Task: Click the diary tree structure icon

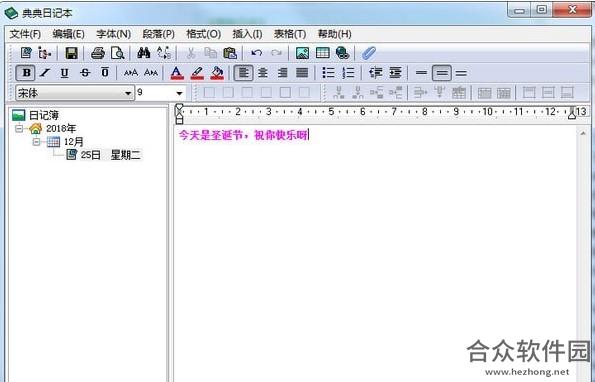Action: coord(44,53)
